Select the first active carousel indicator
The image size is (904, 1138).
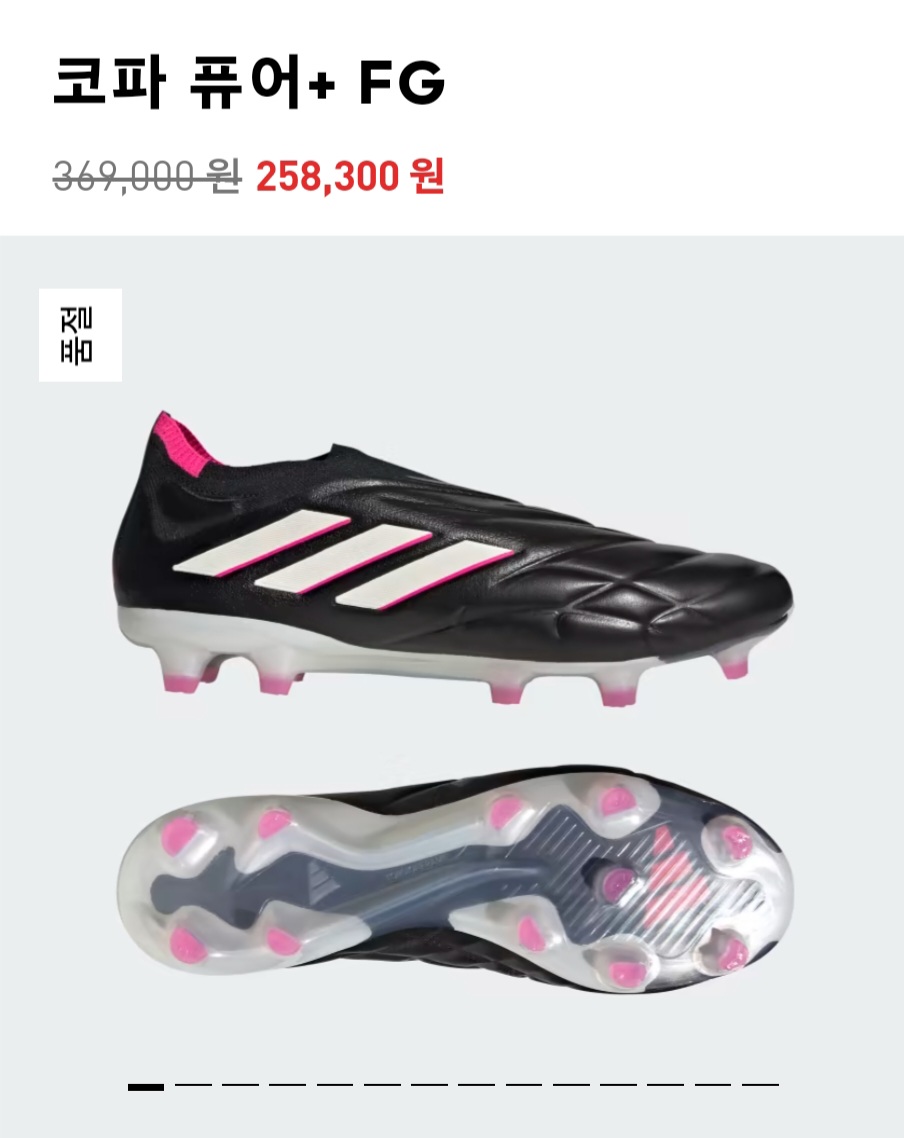(146, 1086)
